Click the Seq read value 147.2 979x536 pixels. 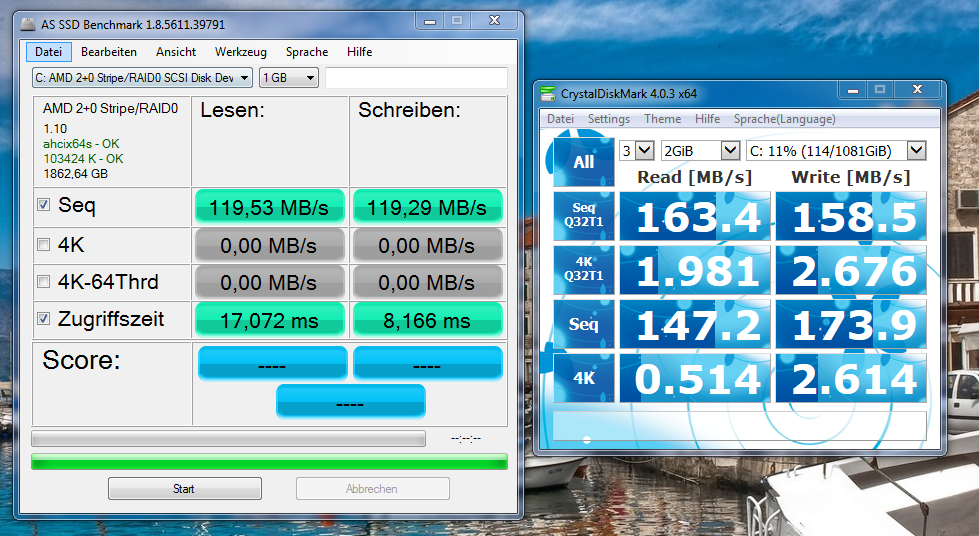695,324
